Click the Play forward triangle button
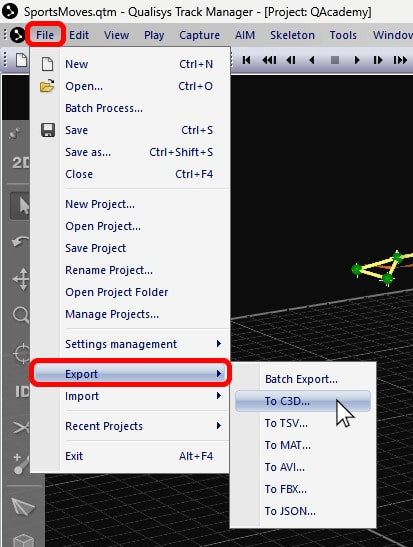The image size is (413, 547). (x=356, y=60)
